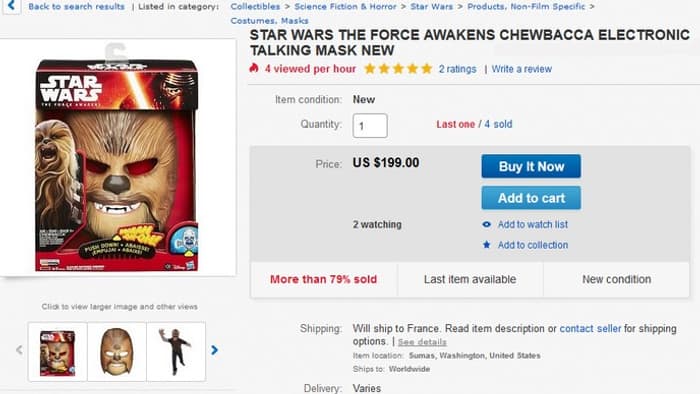Select the unboxed Chewbacca mask thumbnail
This screenshot has height=394, width=700.
(x=117, y=352)
